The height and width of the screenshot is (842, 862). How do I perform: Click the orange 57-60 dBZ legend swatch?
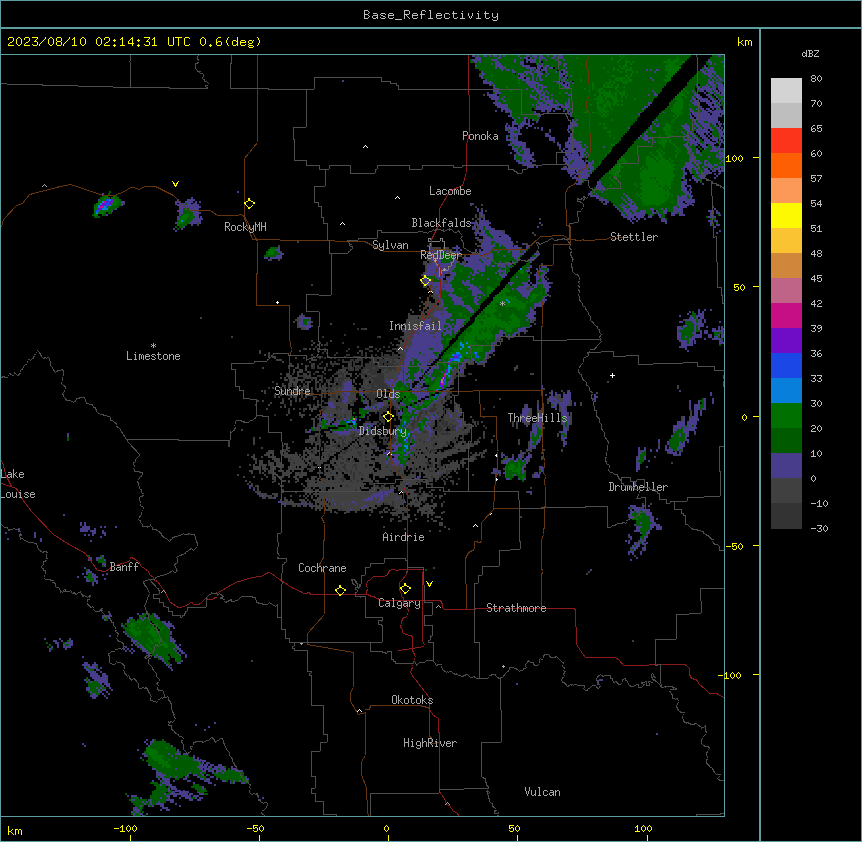click(786, 165)
